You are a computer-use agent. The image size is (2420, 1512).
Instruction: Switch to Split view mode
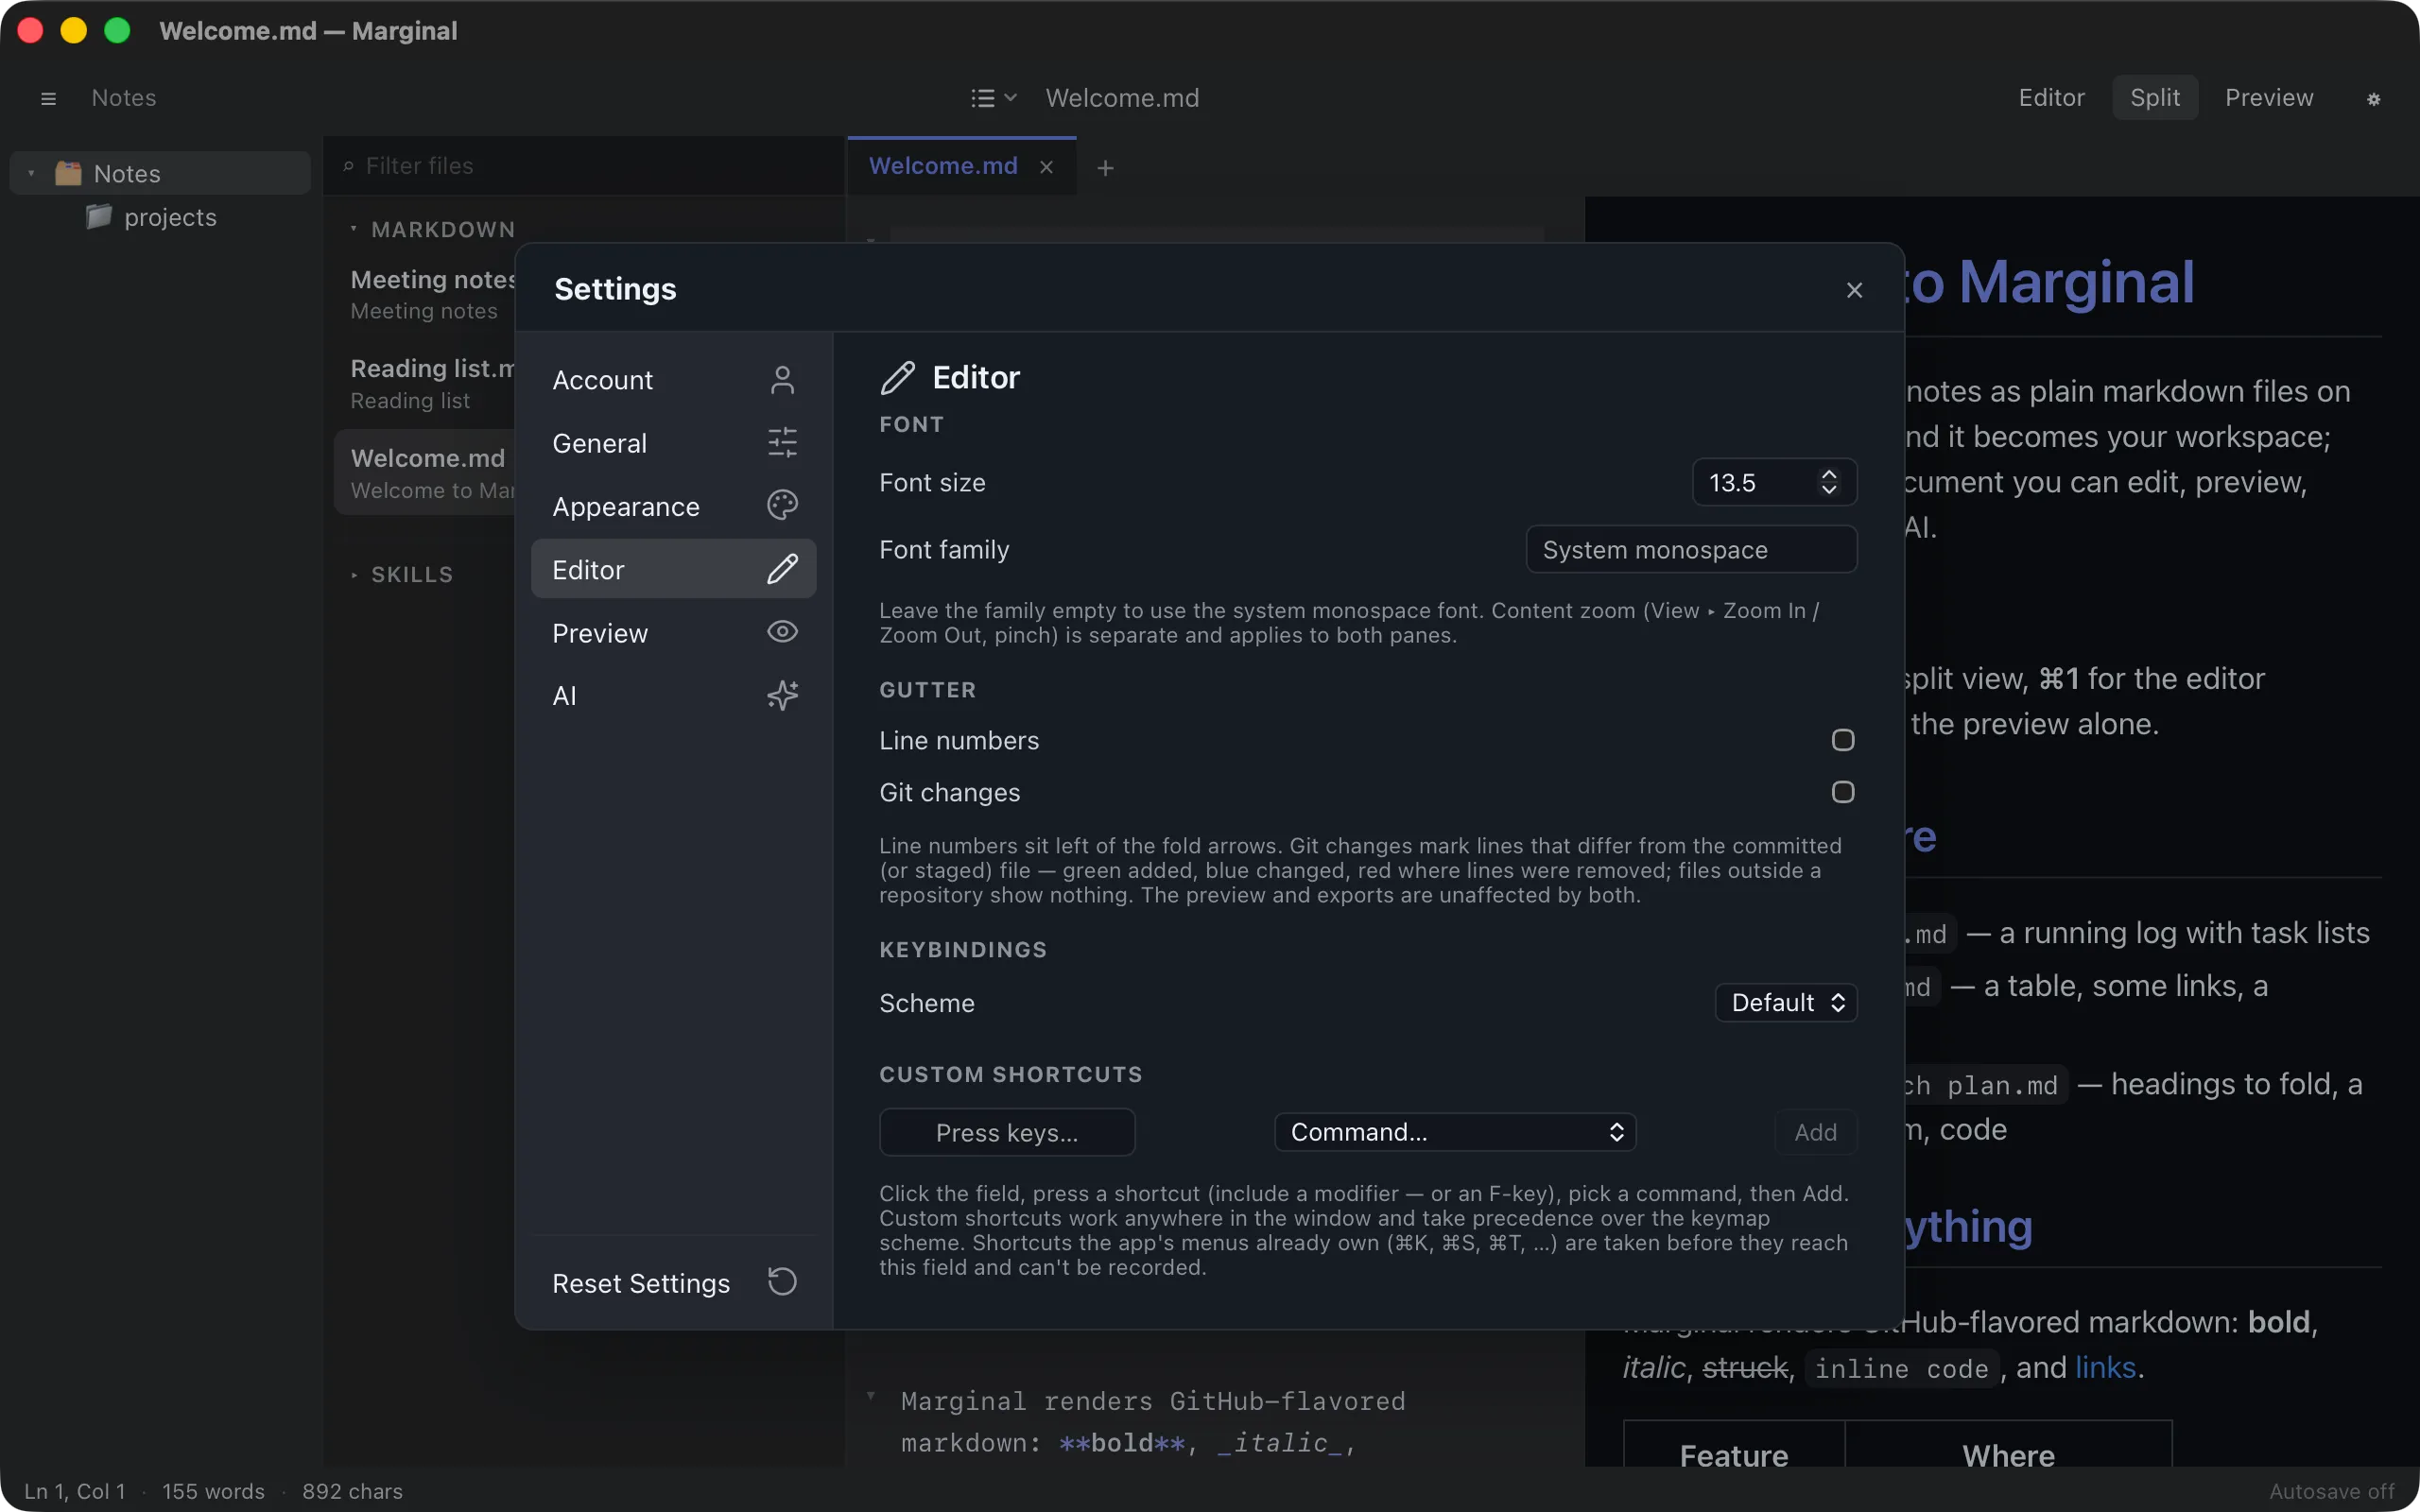pyautogui.click(x=2155, y=98)
